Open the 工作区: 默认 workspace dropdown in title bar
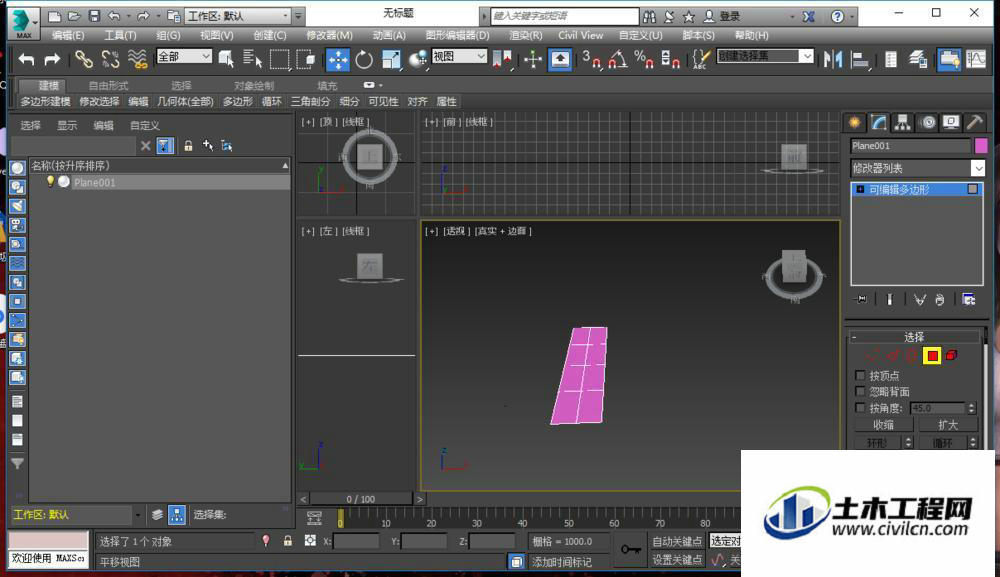The width and height of the screenshot is (1000, 577). coord(237,16)
